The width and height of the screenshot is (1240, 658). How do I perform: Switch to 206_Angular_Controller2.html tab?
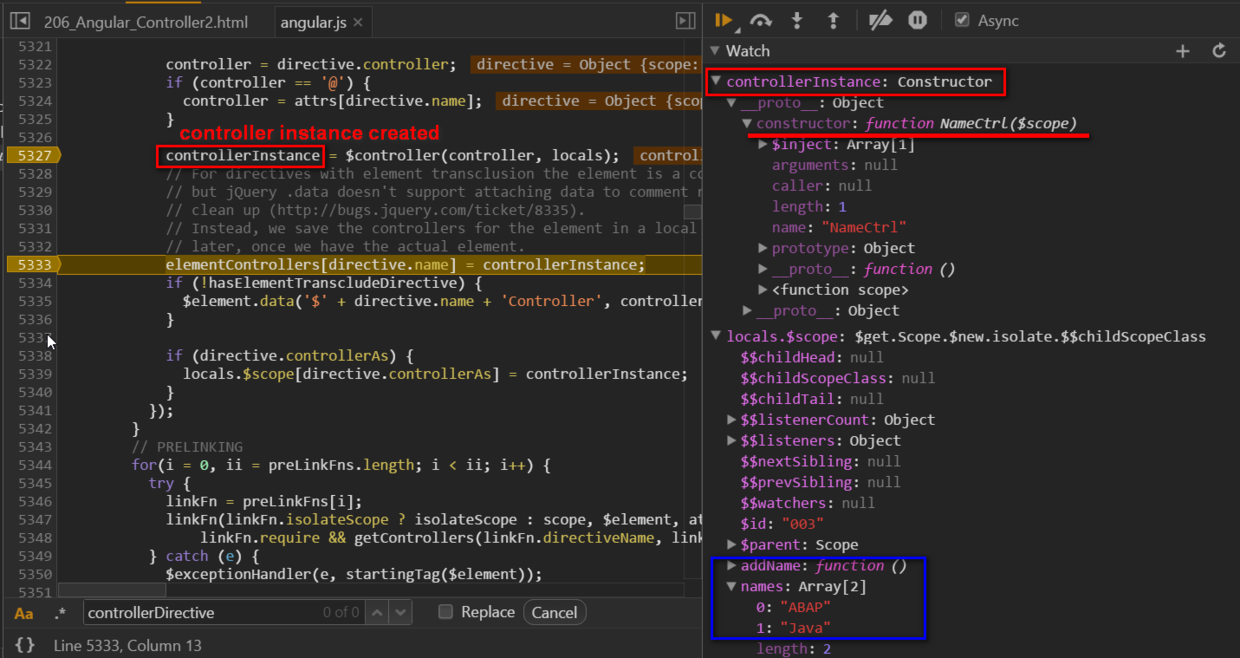click(146, 22)
